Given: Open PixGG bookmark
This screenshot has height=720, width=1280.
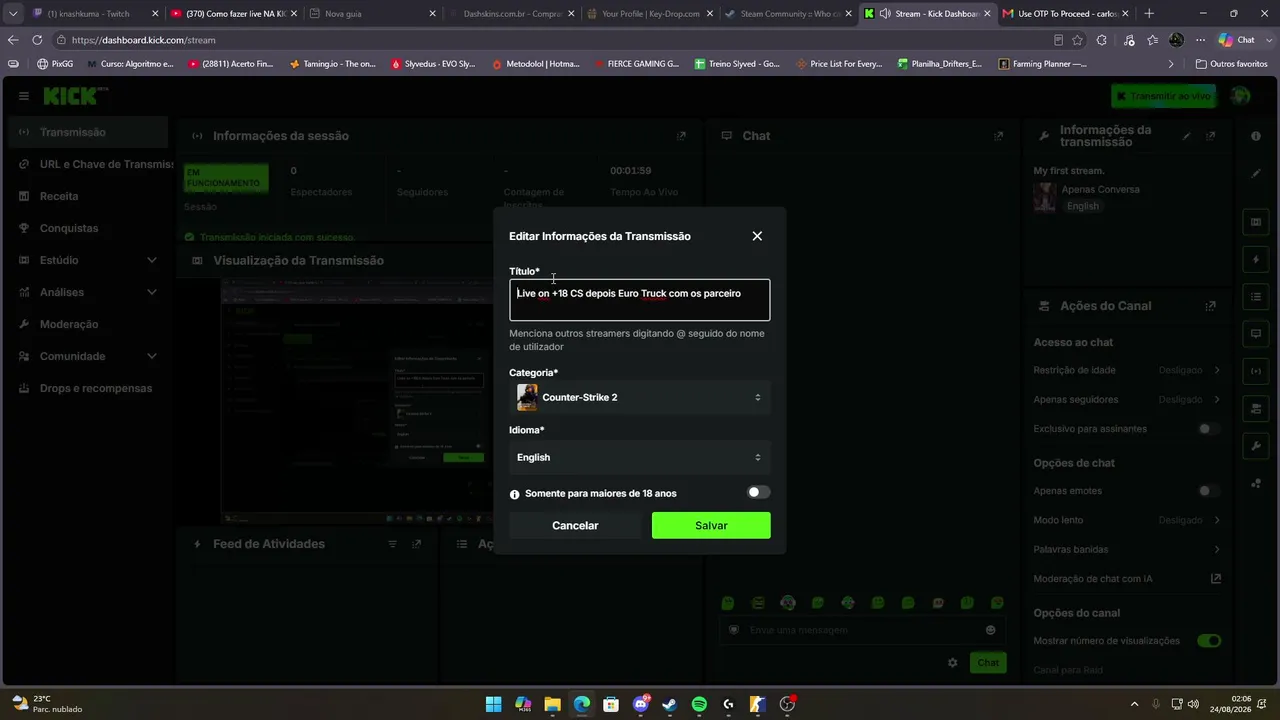Looking at the screenshot, I should tap(55, 63).
